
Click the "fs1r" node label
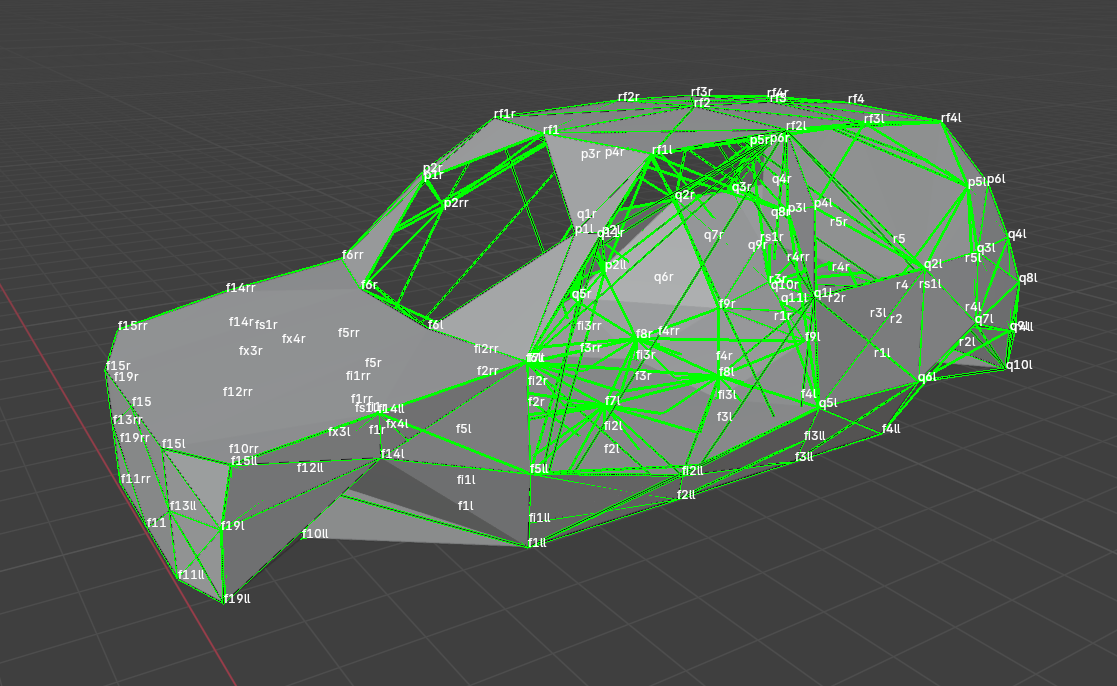point(266,325)
